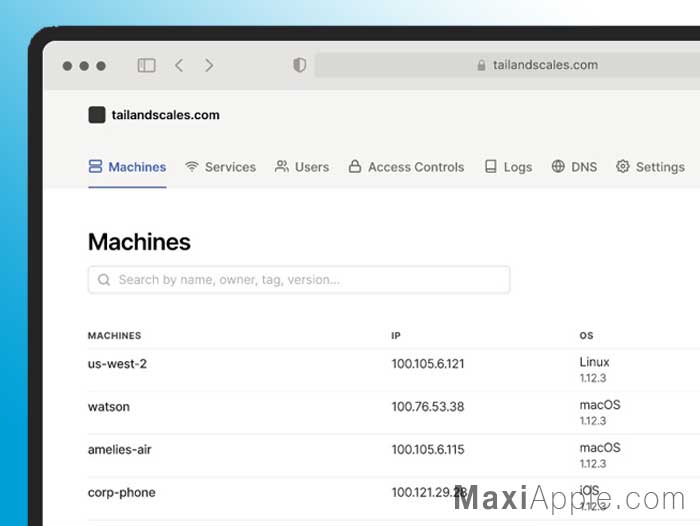Screen dimensions: 700x526
Task: Click the first gray window control dot
Action: point(67,66)
